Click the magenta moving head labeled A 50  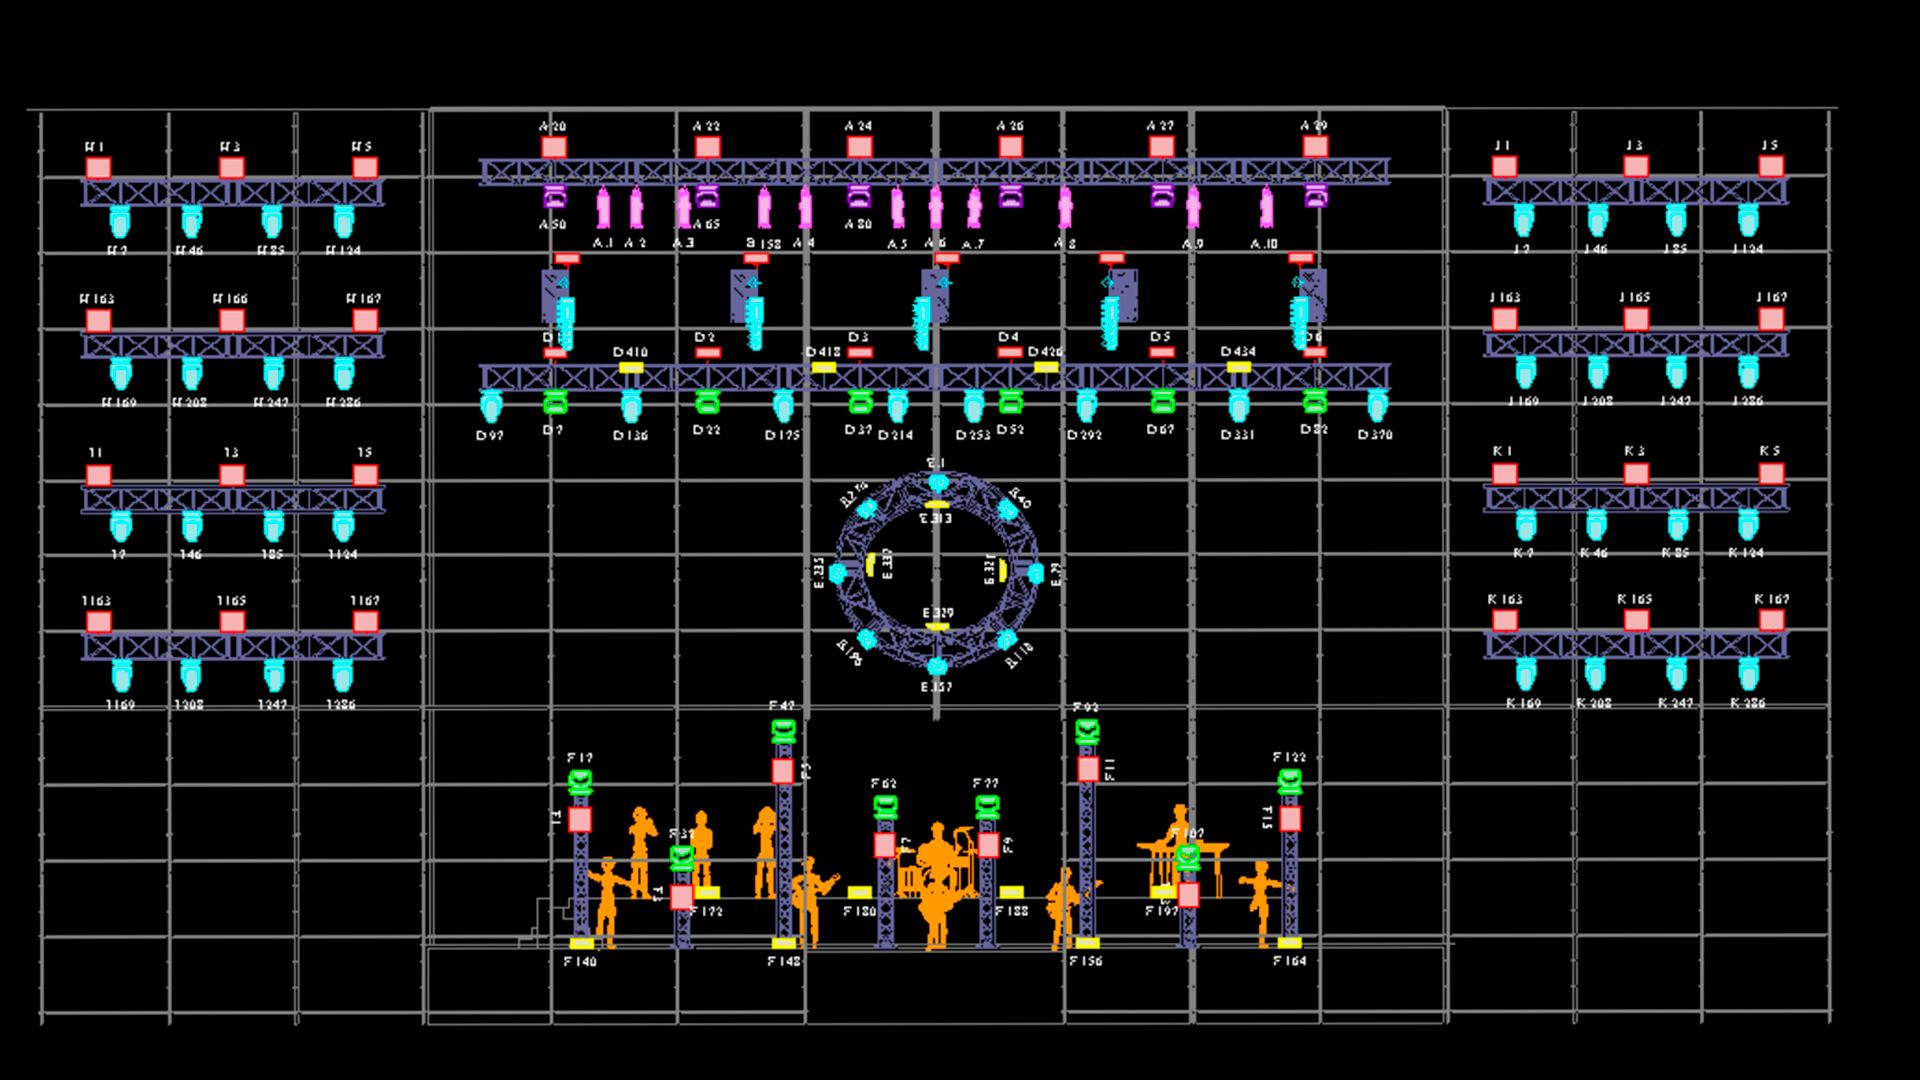554,196
